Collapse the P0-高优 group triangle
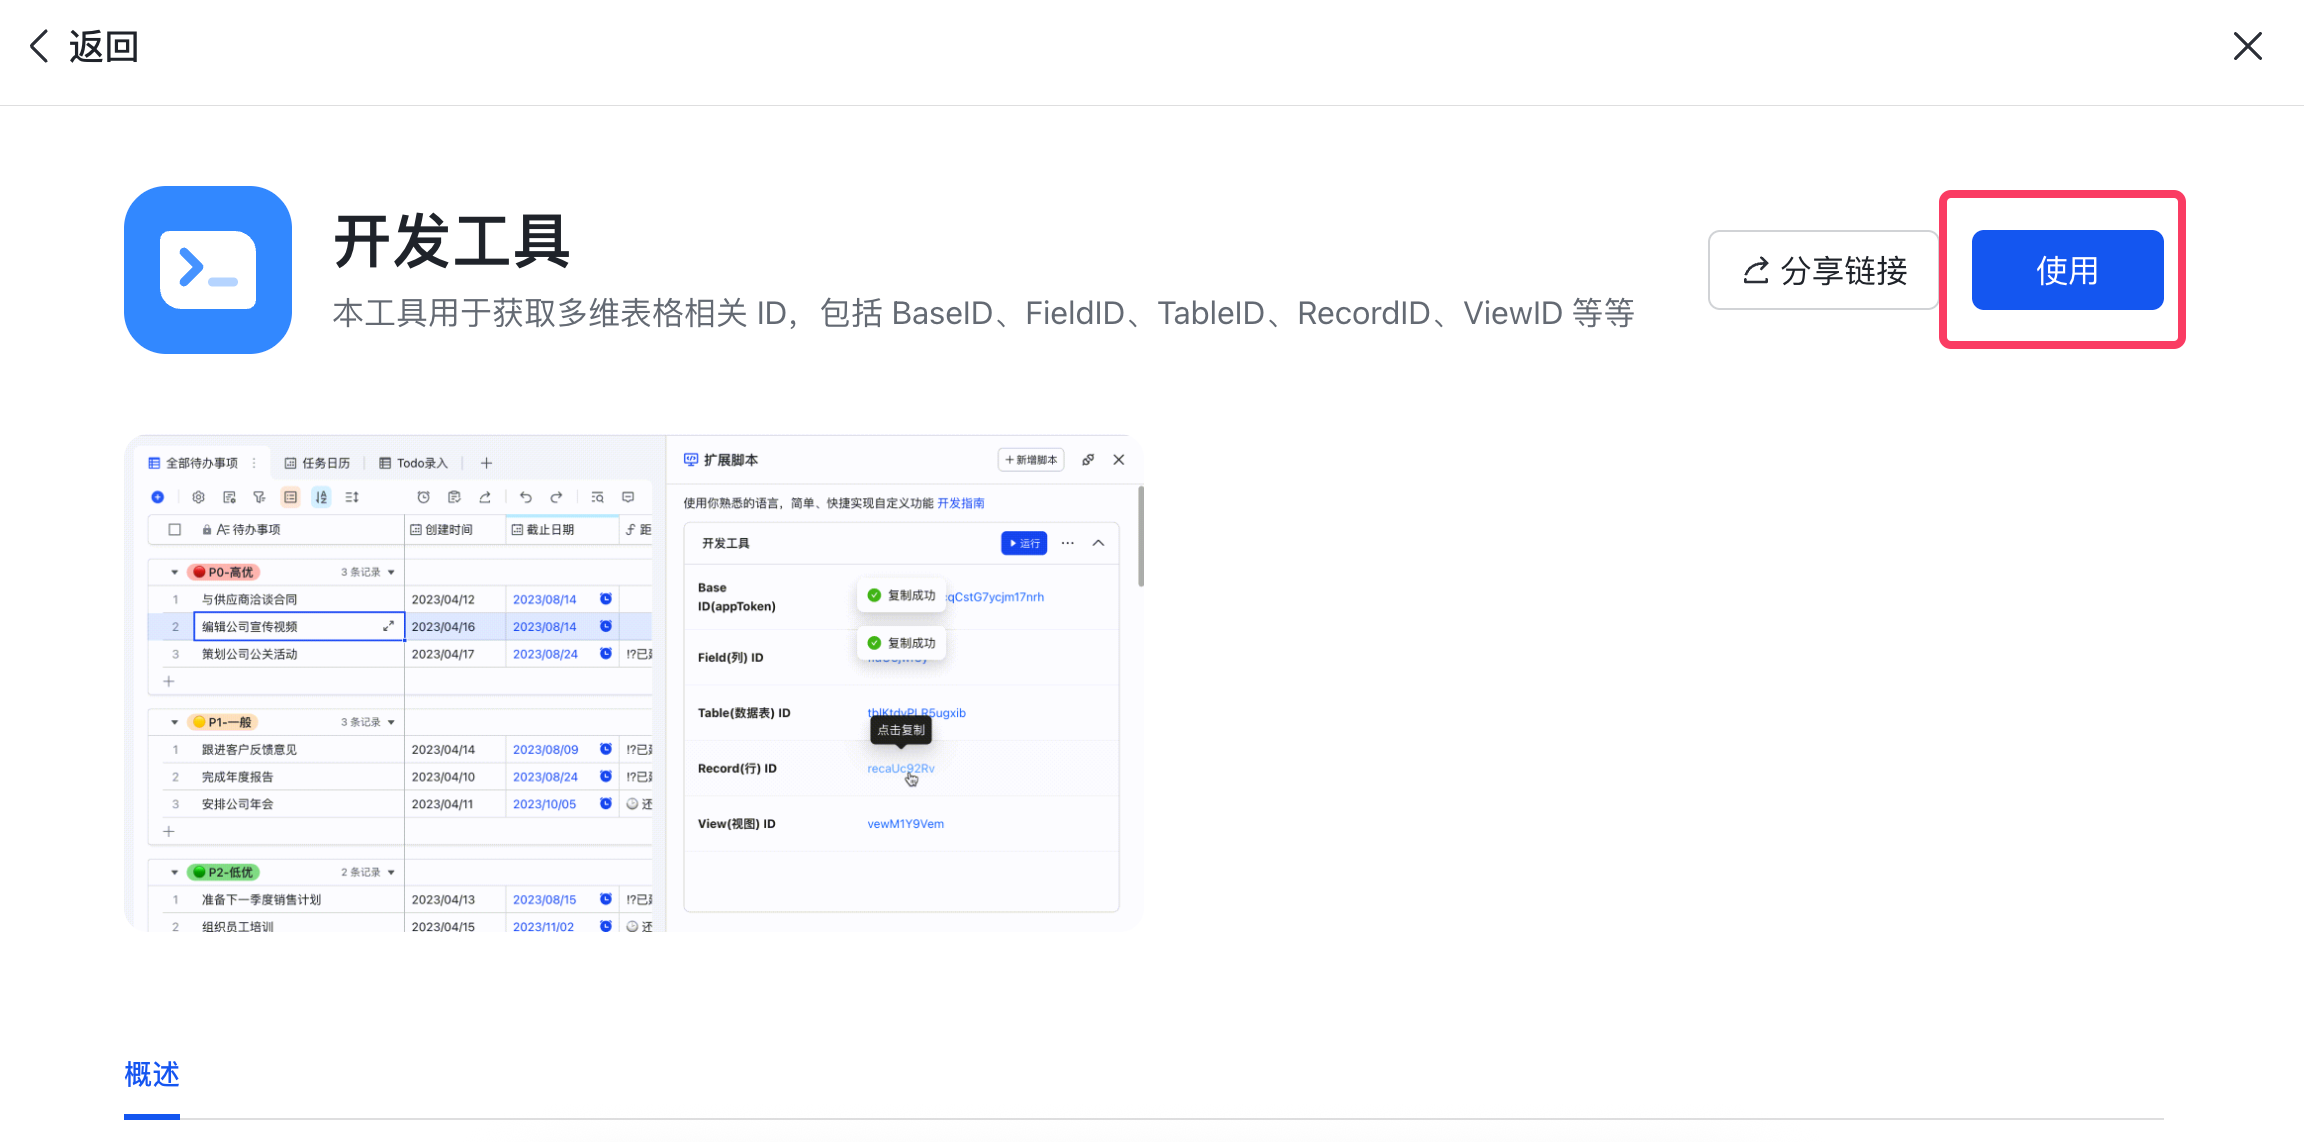 click(x=174, y=572)
